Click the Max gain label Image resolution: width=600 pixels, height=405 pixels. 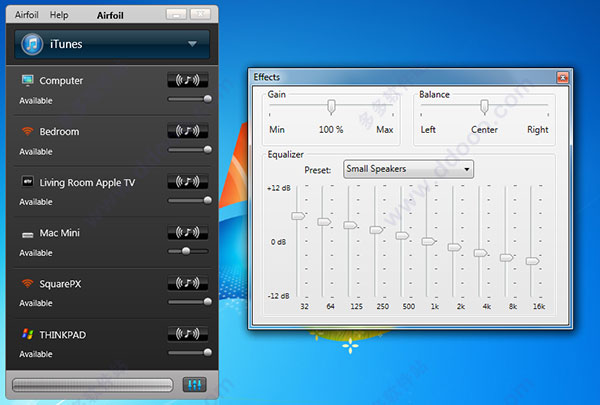[385, 130]
